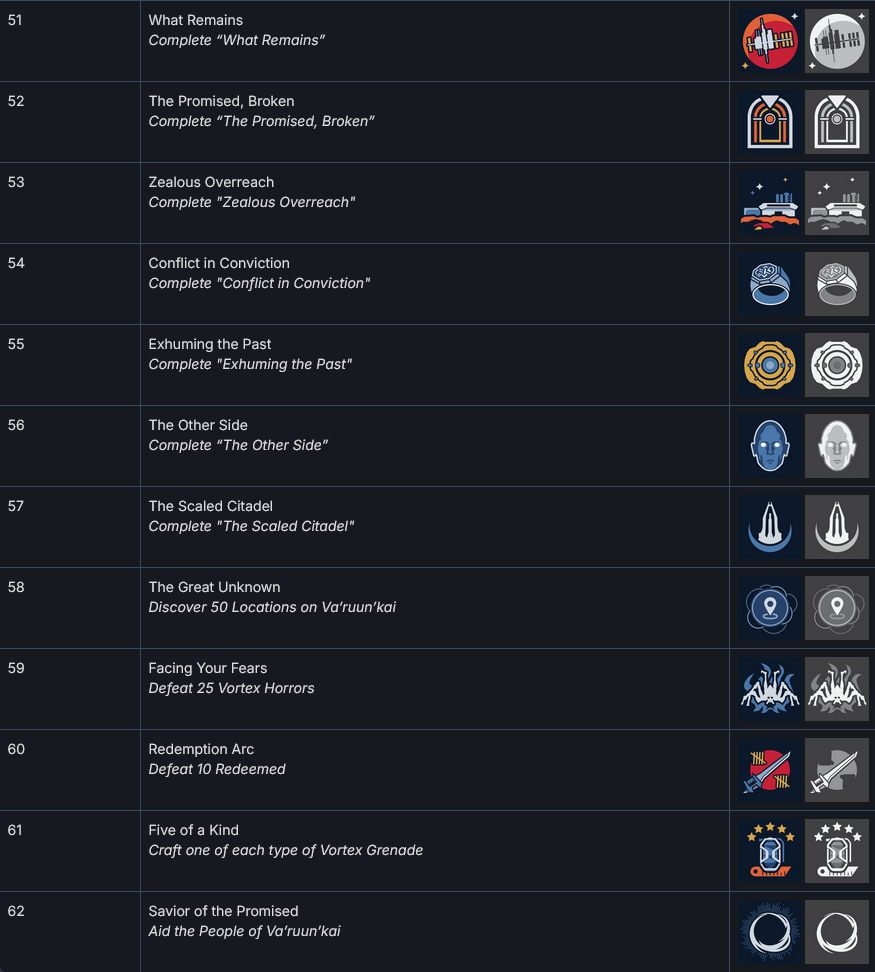Image resolution: width=875 pixels, height=972 pixels.
Task: Select the red Redemption Arc sword icon
Action: [x=770, y=770]
